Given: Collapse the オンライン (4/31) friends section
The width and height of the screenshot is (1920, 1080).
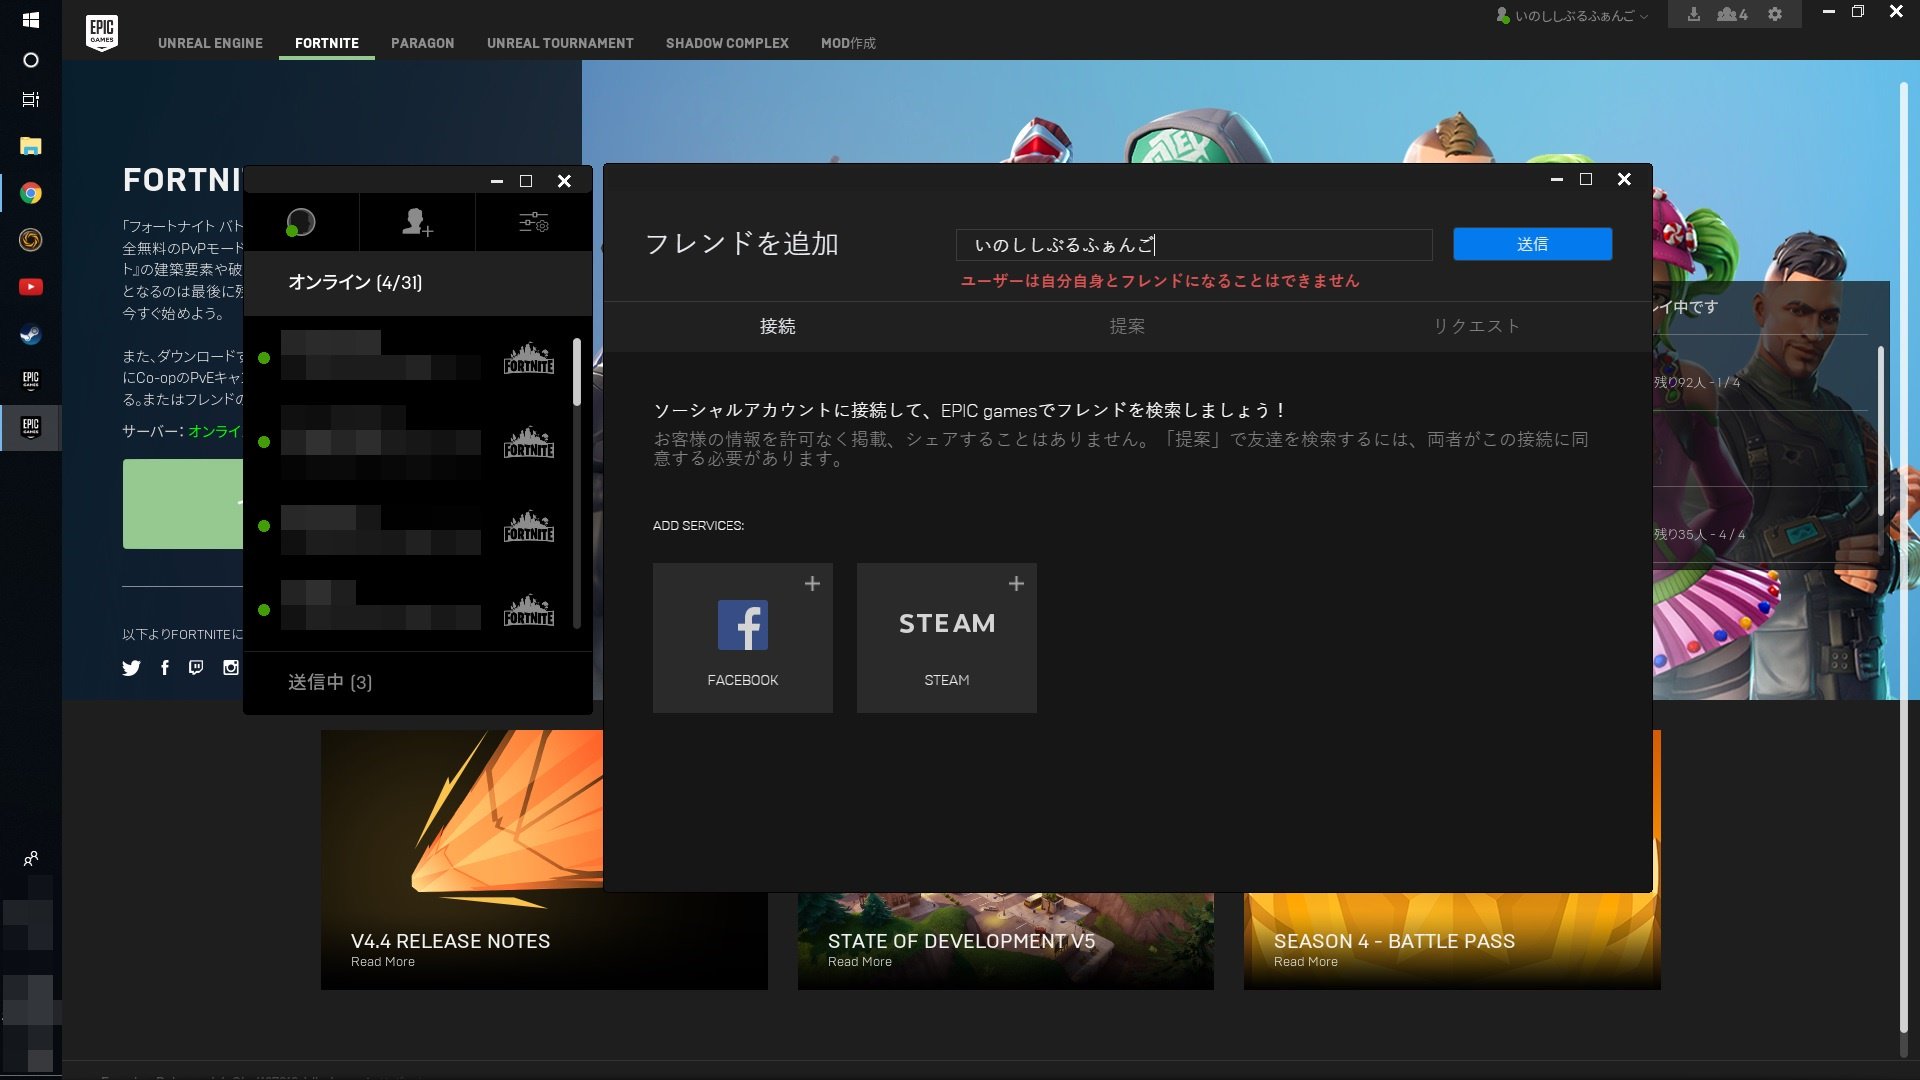Looking at the screenshot, I should [x=418, y=283].
